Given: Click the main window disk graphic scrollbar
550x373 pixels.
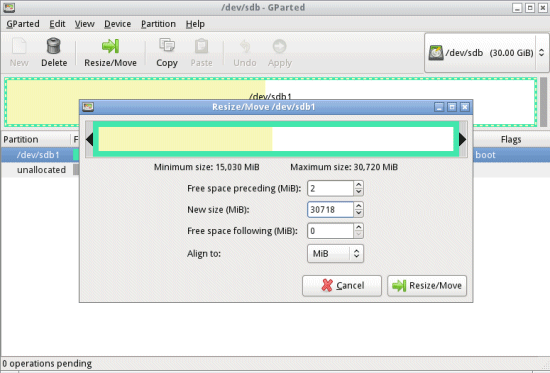Looking at the screenshot, I should [543, 102].
